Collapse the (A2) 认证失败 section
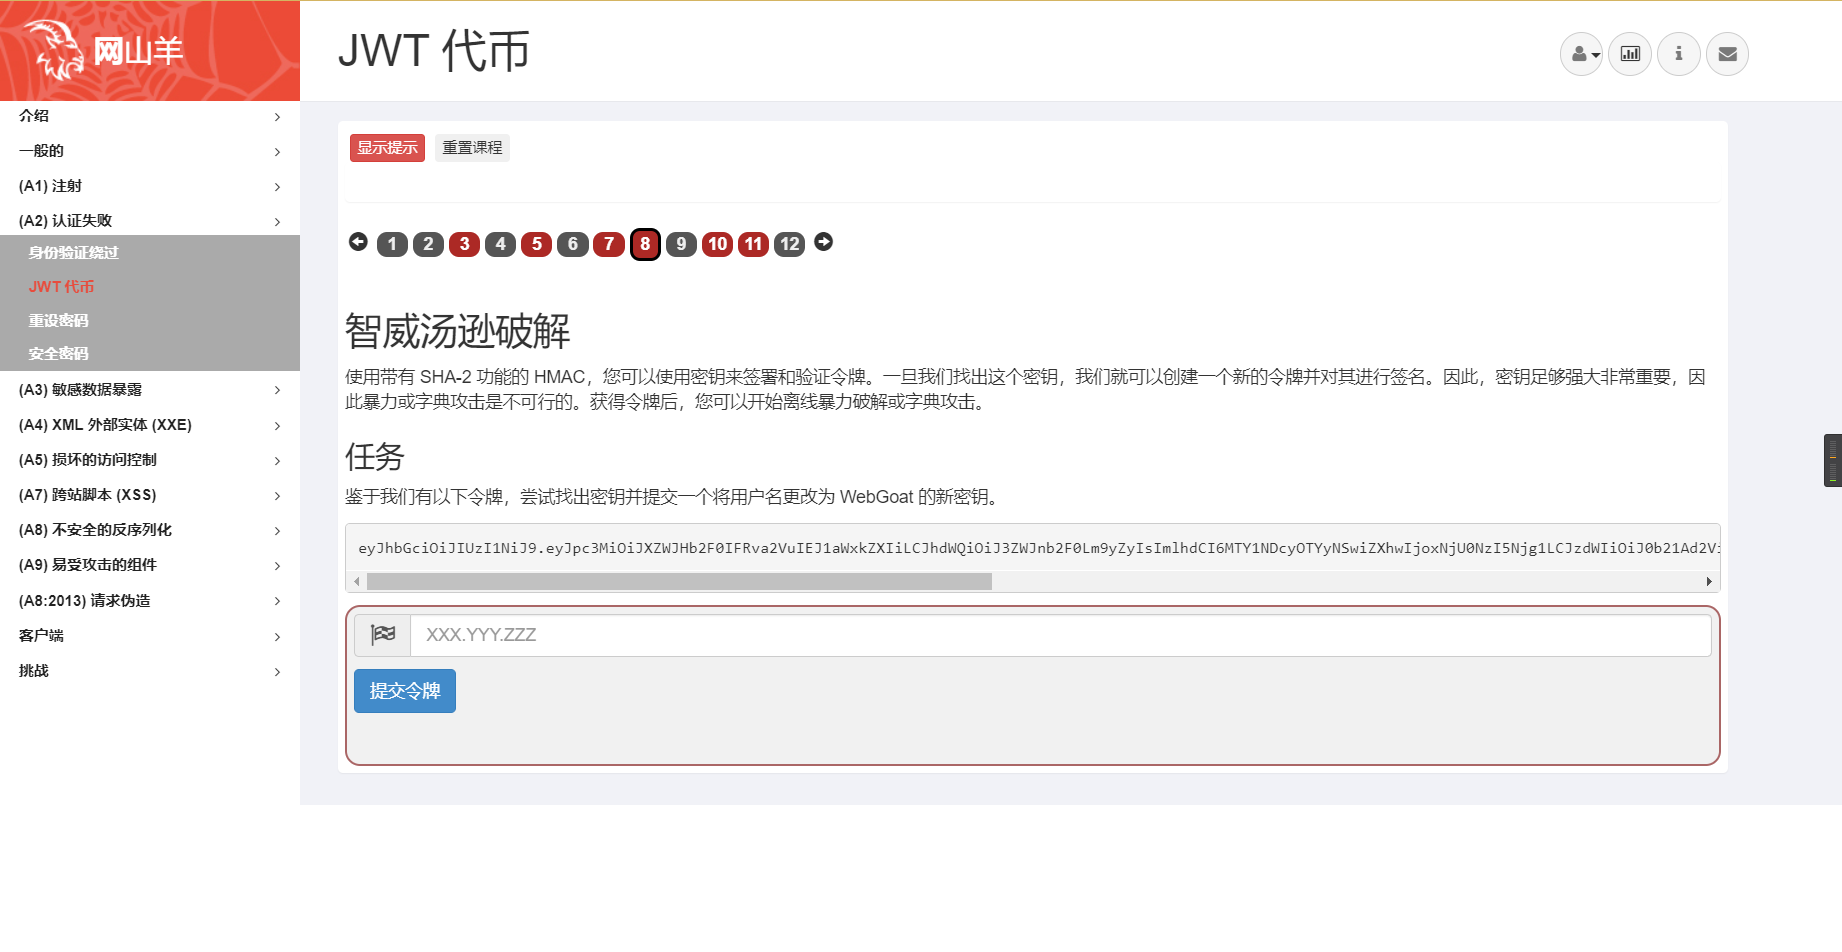The height and width of the screenshot is (952, 1842). (150, 221)
